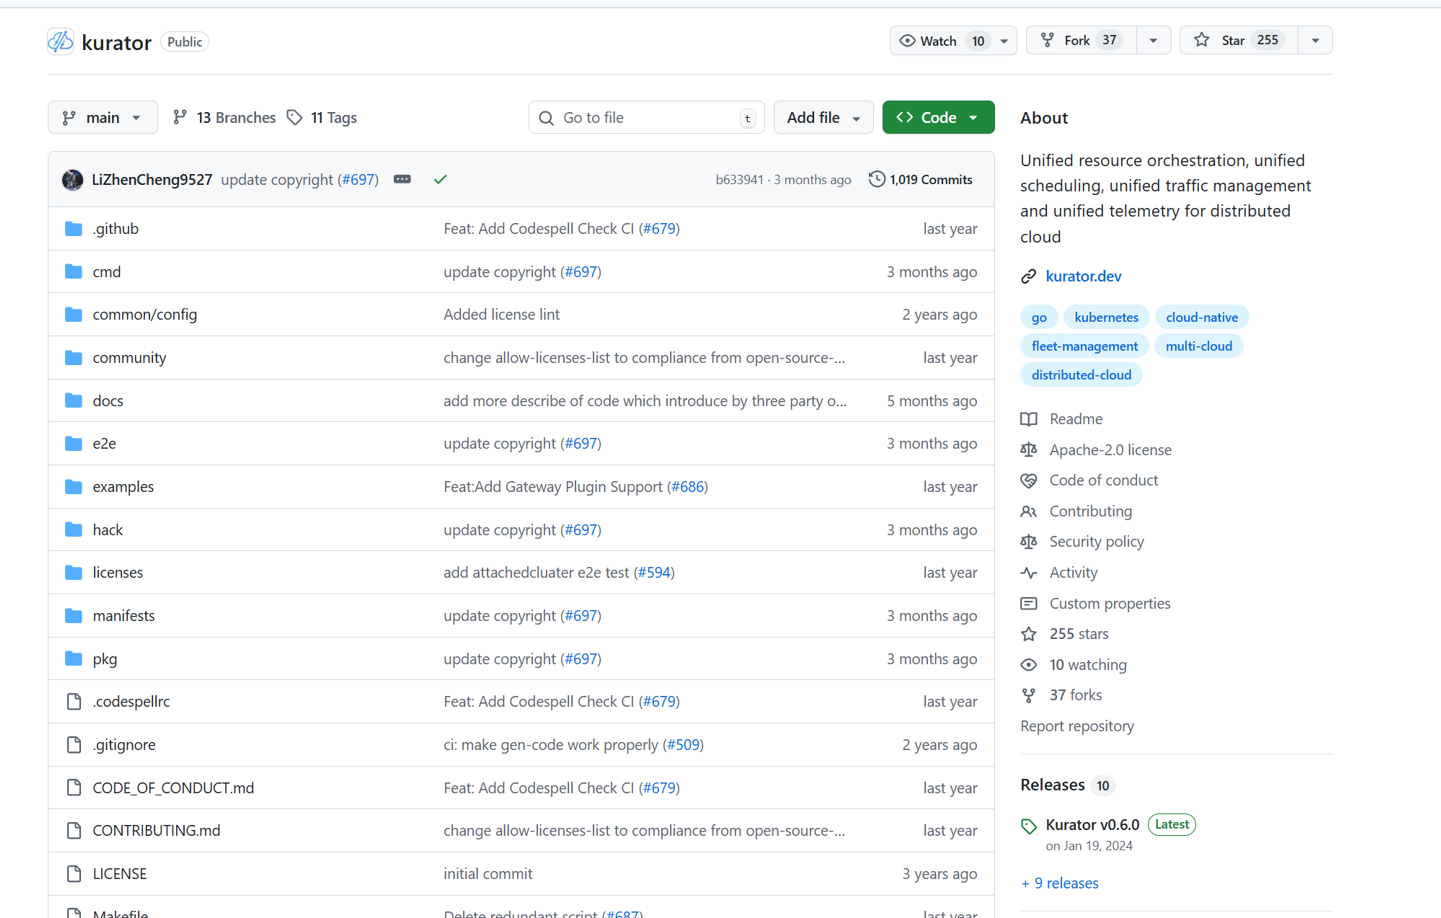Click the LiZhenCheng9527 avatar image

tap(72, 180)
